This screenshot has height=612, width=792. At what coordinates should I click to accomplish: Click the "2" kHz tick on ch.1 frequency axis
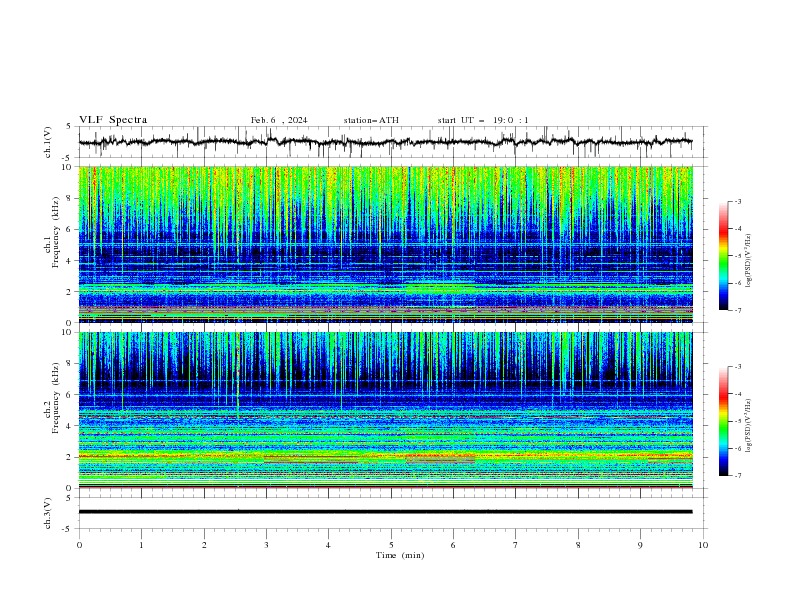point(71,292)
